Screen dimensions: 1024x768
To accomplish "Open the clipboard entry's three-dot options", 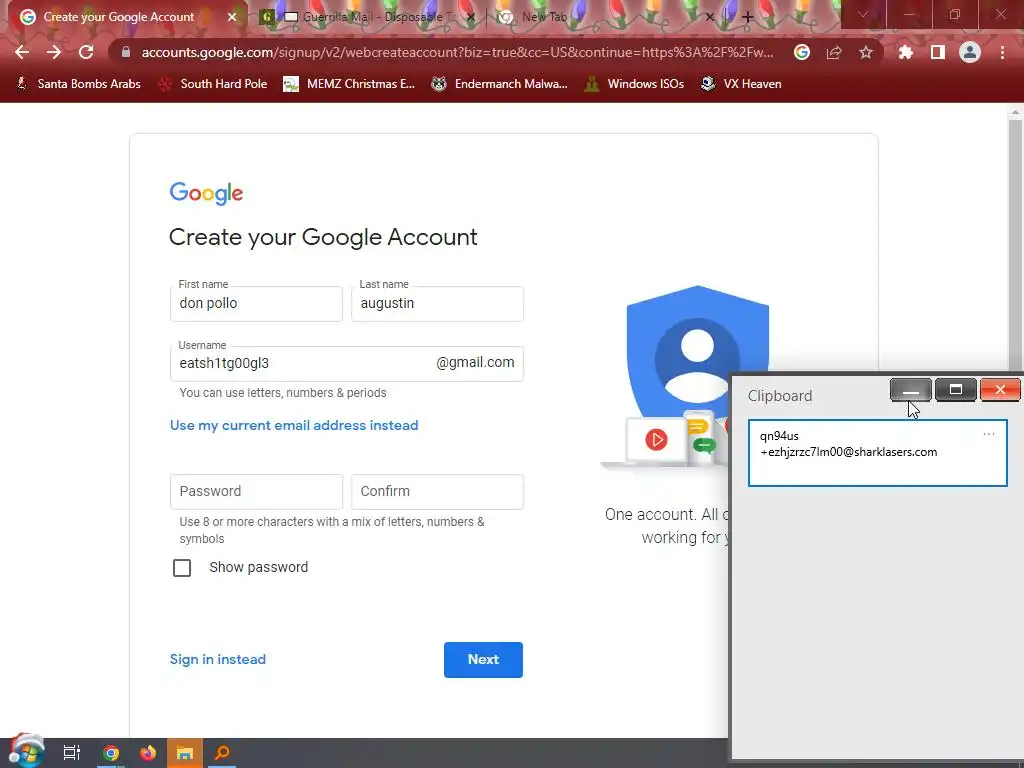I will click(989, 434).
